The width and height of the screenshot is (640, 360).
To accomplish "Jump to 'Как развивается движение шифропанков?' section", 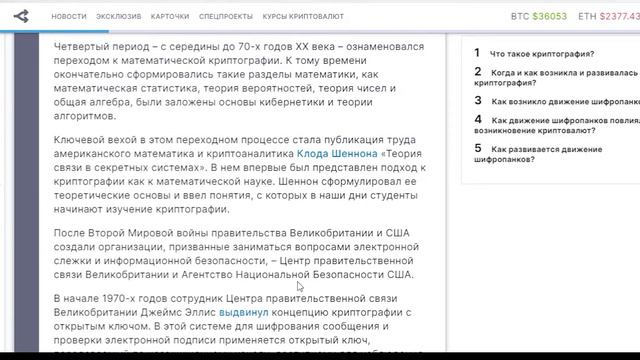I will (x=538, y=154).
